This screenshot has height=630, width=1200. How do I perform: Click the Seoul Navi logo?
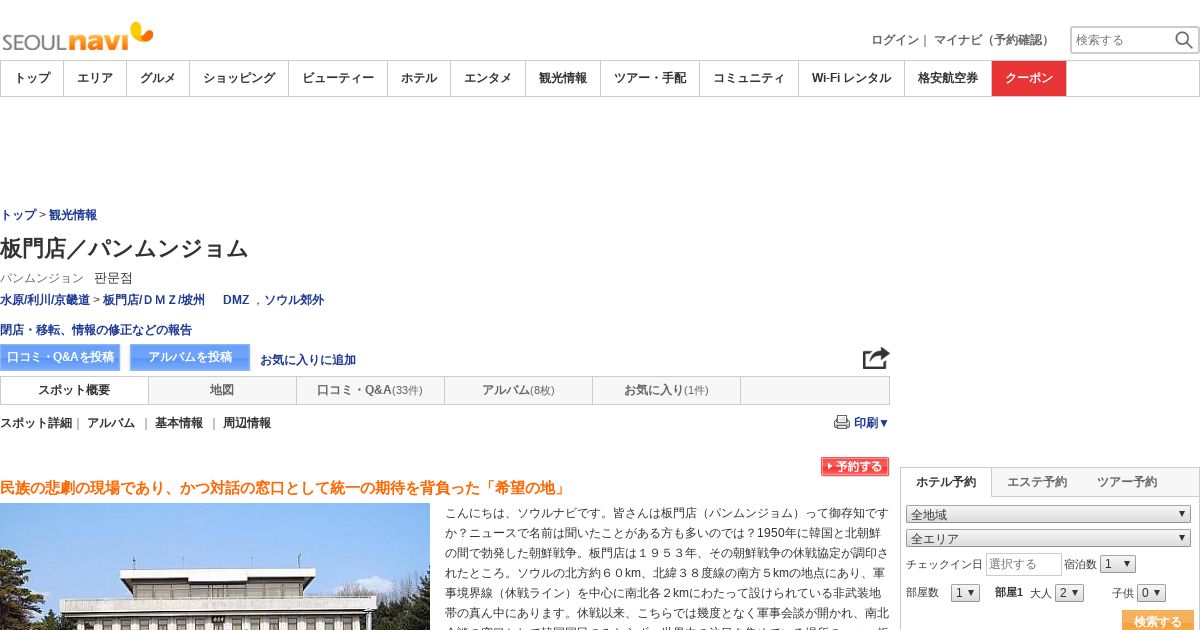click(x=77, y=38)
